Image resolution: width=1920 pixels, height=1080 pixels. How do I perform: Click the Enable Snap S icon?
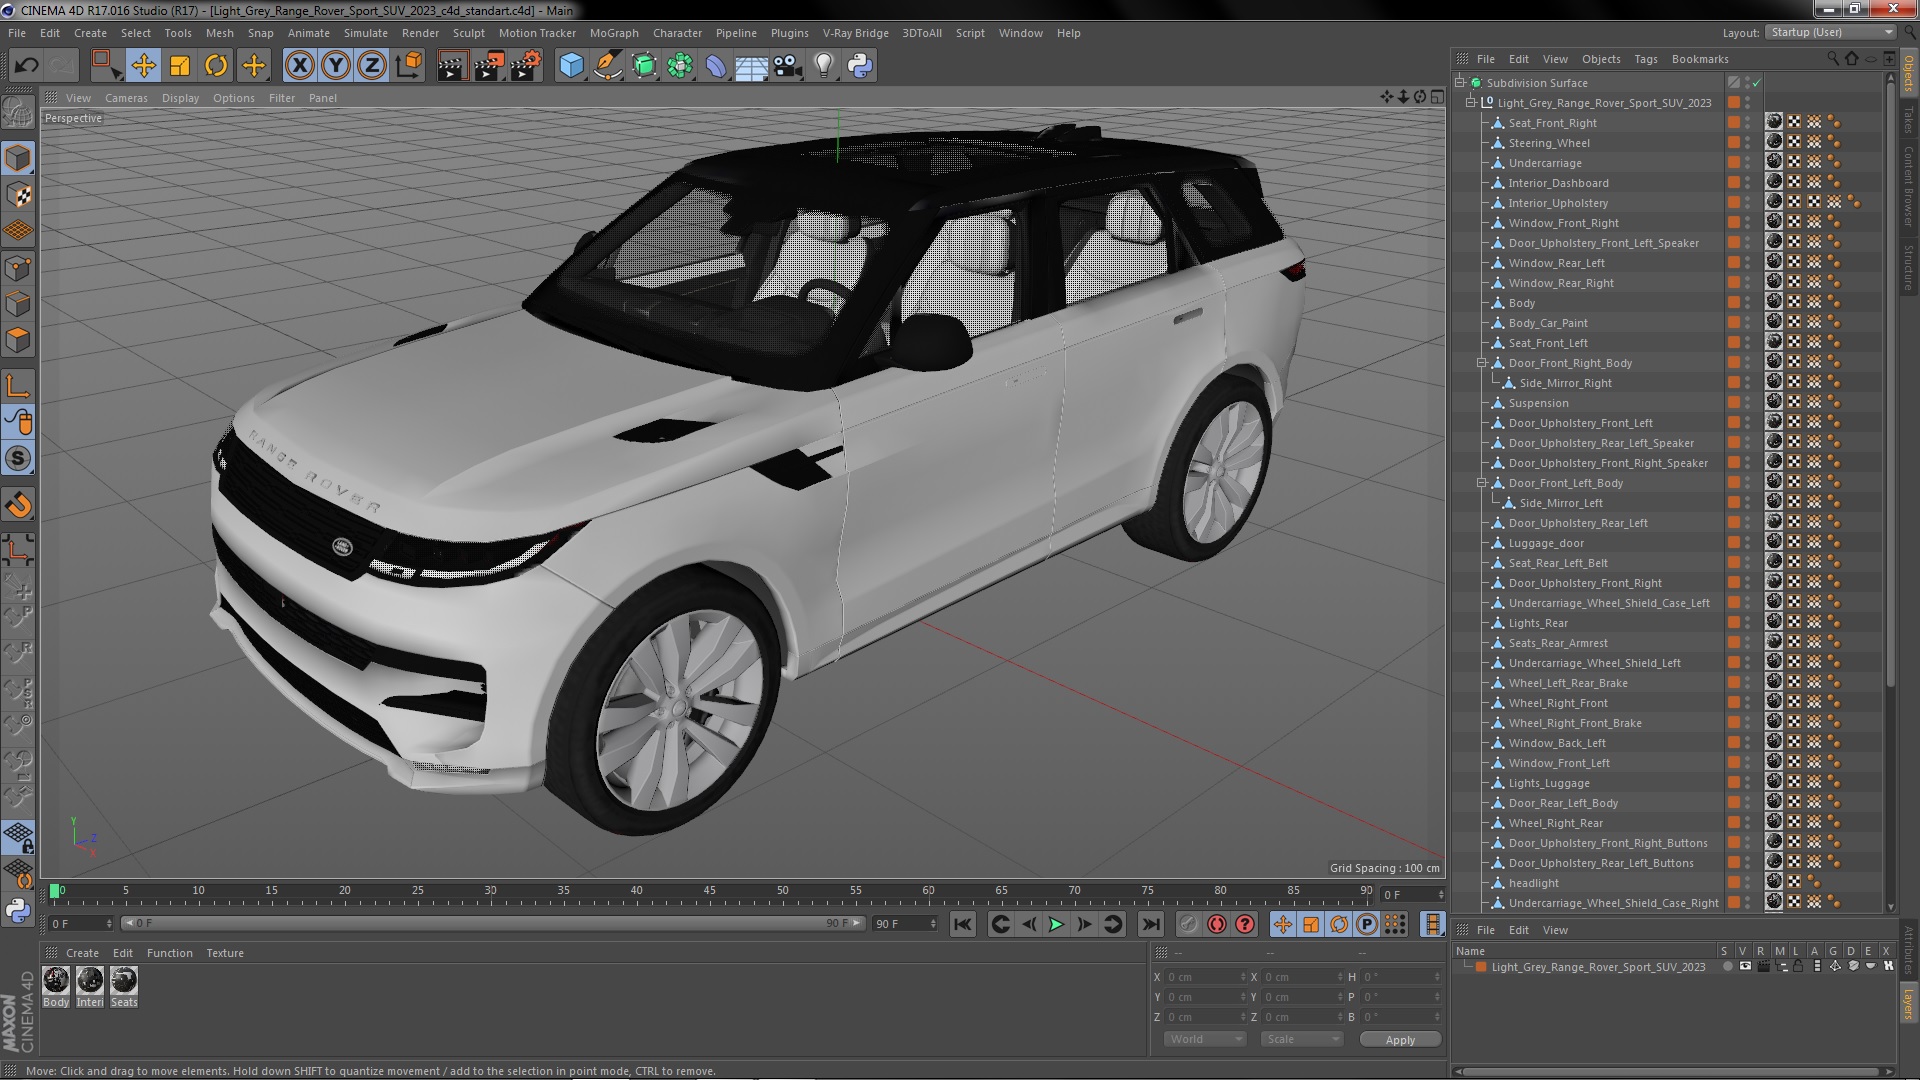click(18, 459)
